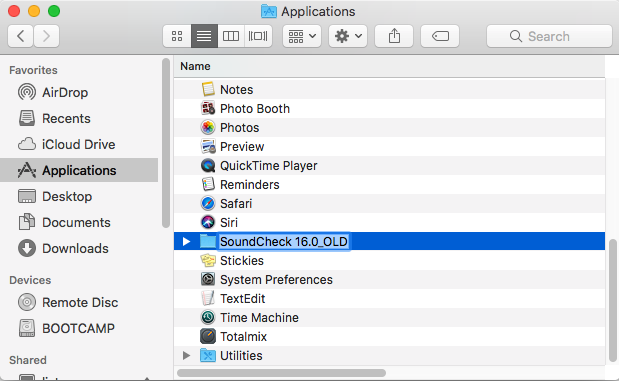The image size is (619, 381).
Task: Click the SoundCheck 16.0_OLD rename field
Action: pyautogui.click(x=284, y=241)
